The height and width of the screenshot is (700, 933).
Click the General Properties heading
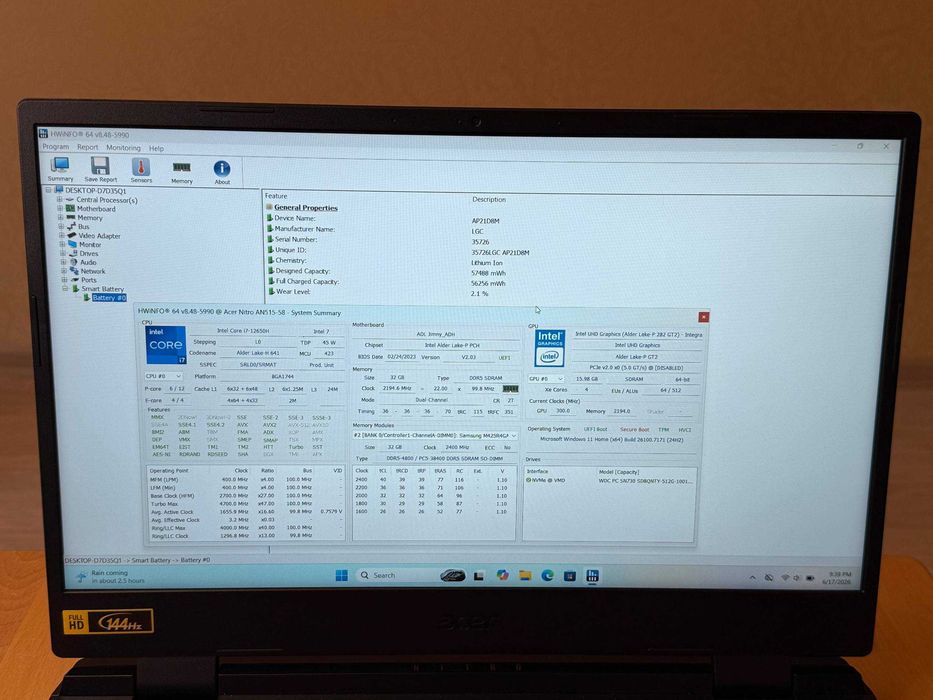pyautogui.click(x=306, y=208)
